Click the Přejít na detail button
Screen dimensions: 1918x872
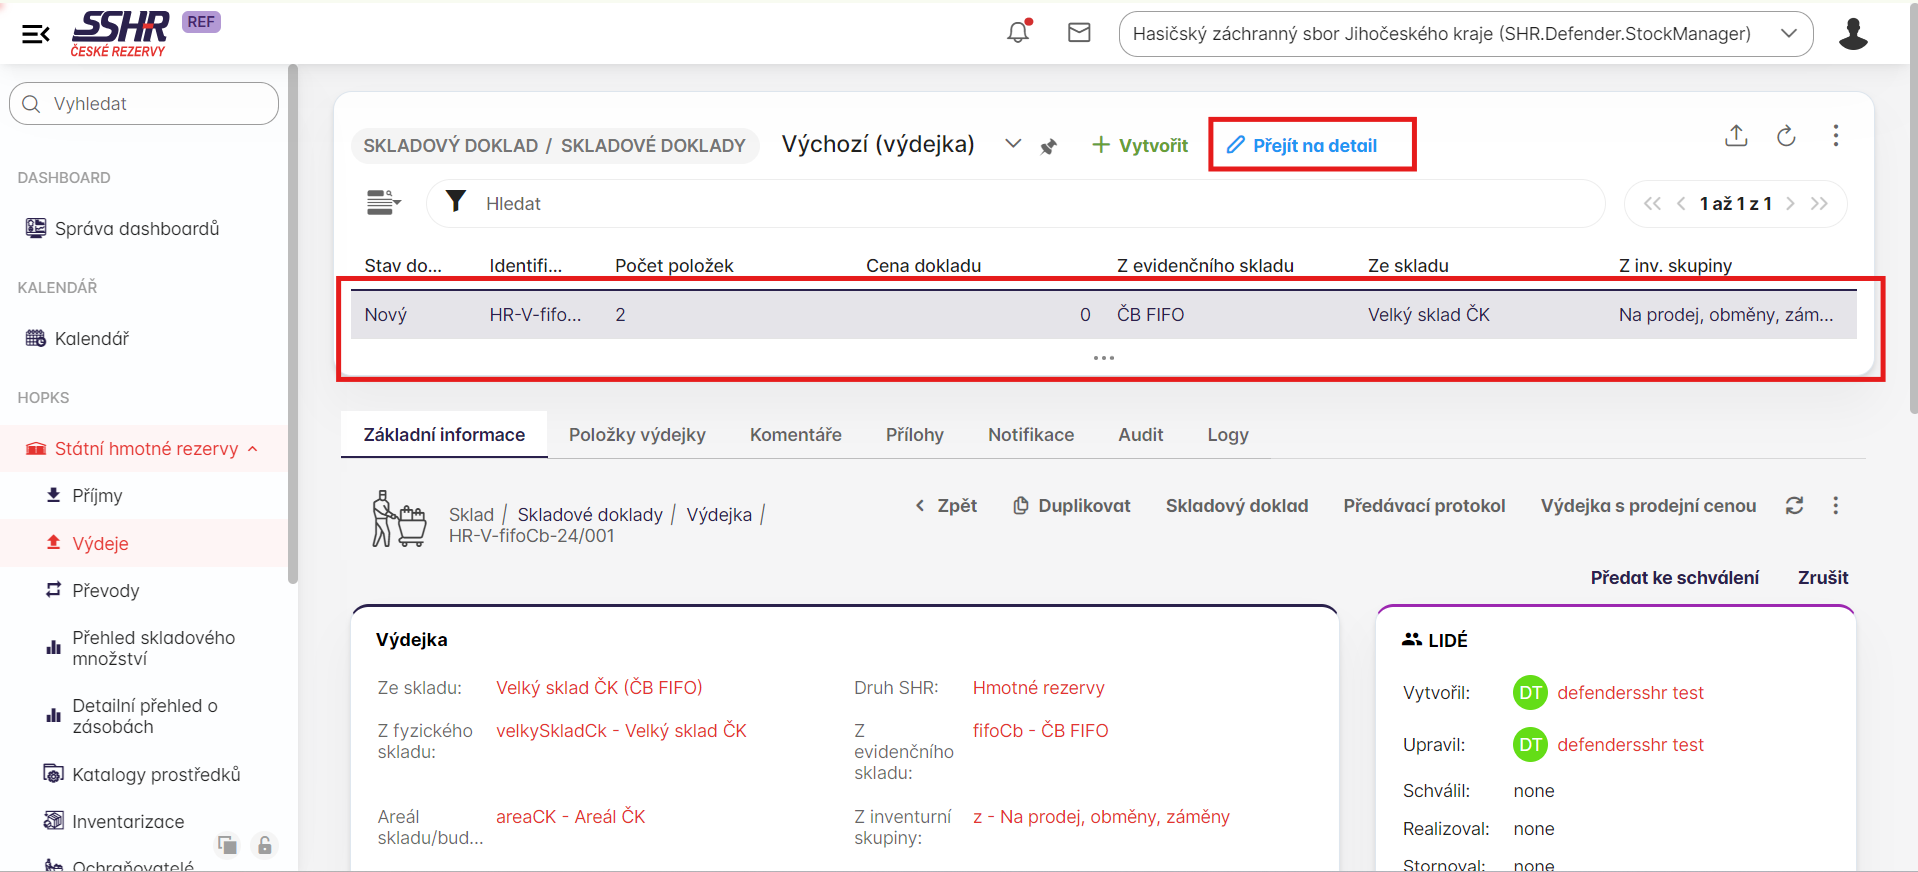(x=1313, y=146)
